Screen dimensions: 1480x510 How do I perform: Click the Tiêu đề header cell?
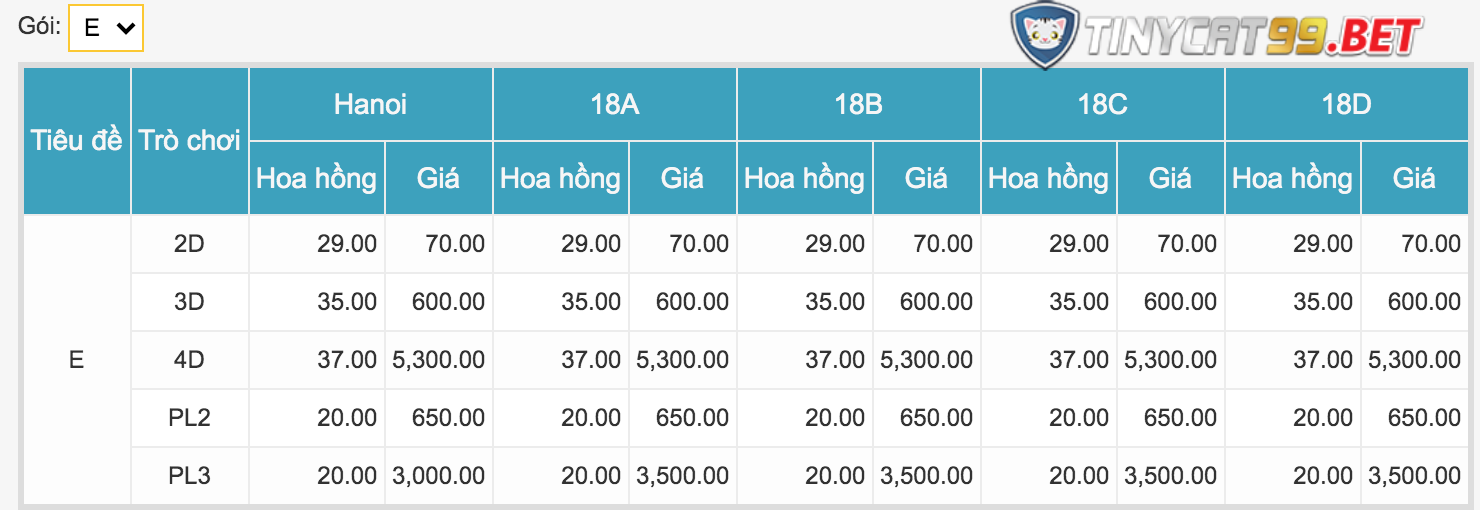click(x=77, y=140)
